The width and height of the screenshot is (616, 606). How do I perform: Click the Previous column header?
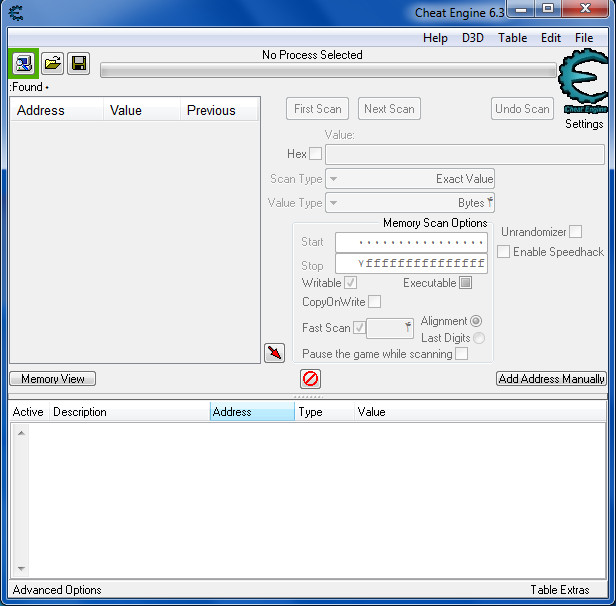(x=219, y=110)
